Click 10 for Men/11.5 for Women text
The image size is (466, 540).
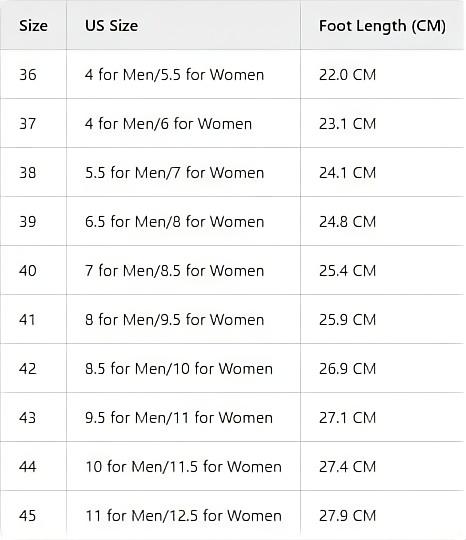click(183, 467)
